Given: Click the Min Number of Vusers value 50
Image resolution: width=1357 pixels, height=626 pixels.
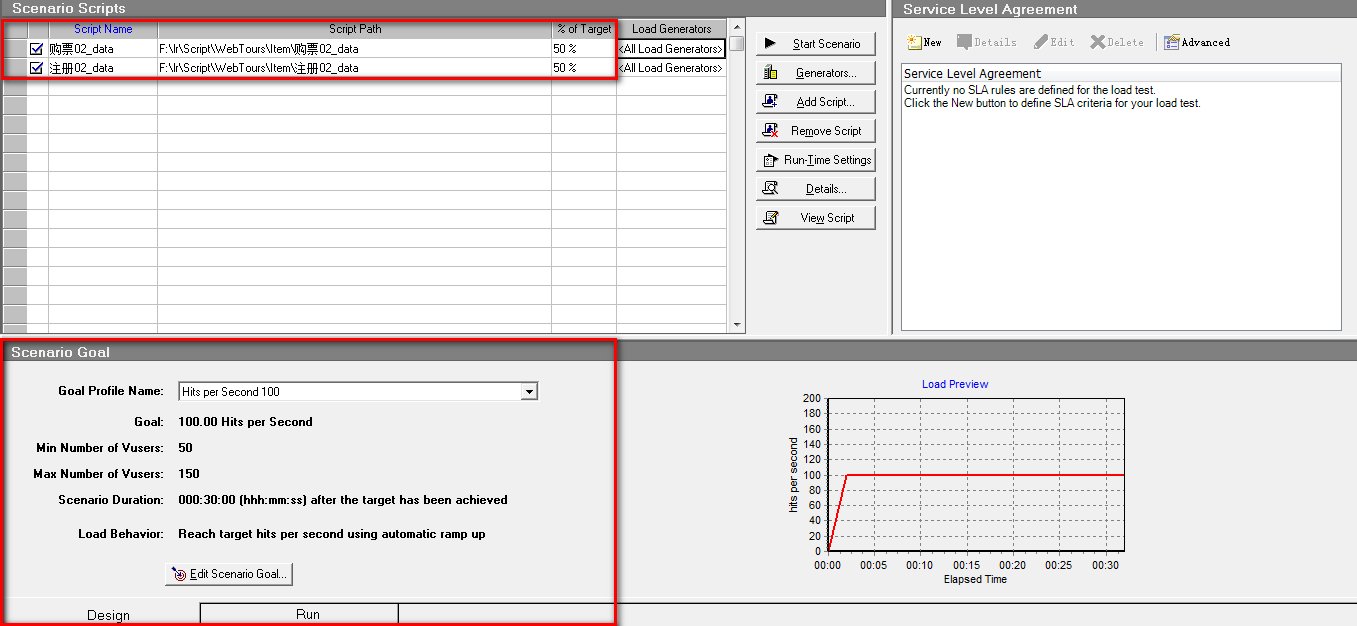Looking at the screenshot, I should click(x=185, y=448).
